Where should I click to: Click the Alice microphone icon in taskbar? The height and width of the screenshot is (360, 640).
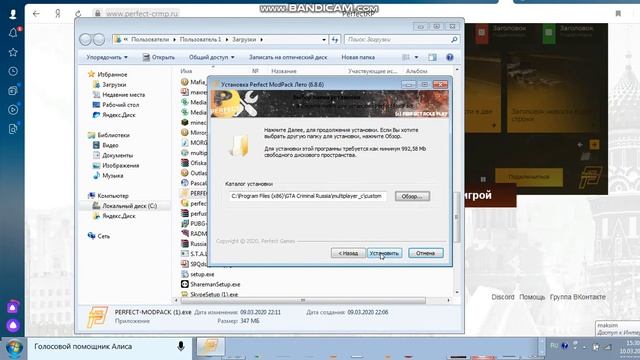click(181, 347)
